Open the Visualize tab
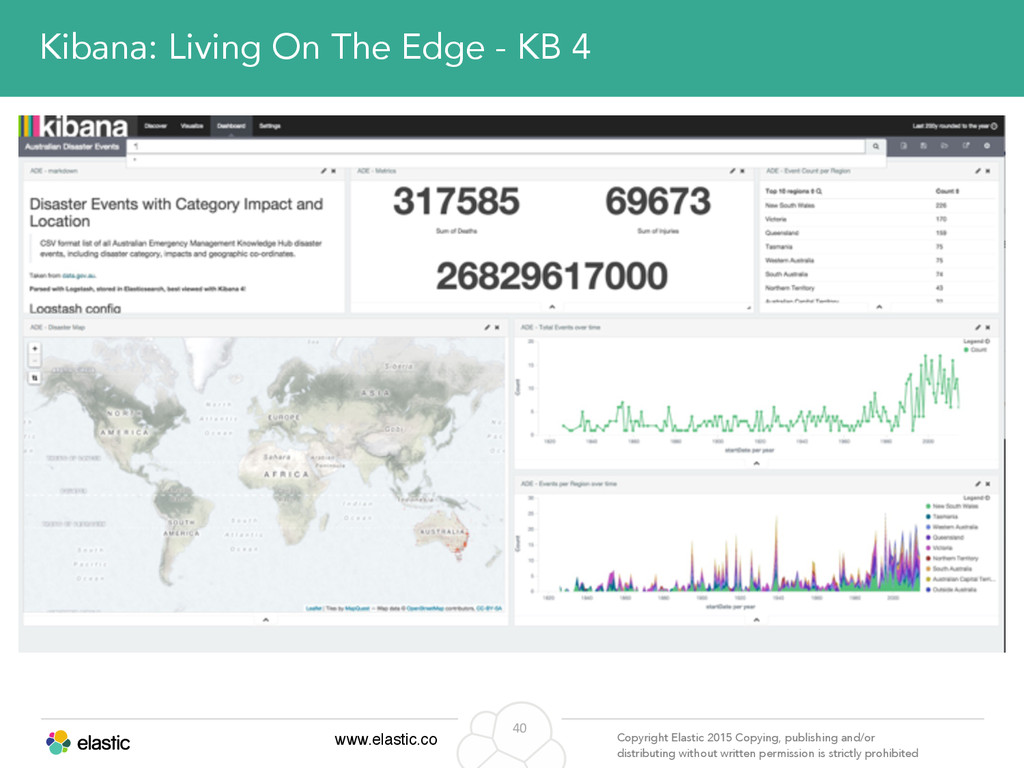The image size is (1024, 768). click(191, 126)
